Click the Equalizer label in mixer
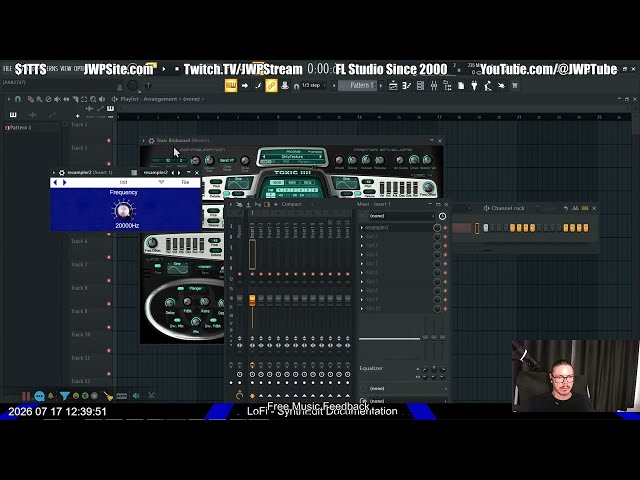Viewport: 640px width, 480px height. (x=371, y=368)
